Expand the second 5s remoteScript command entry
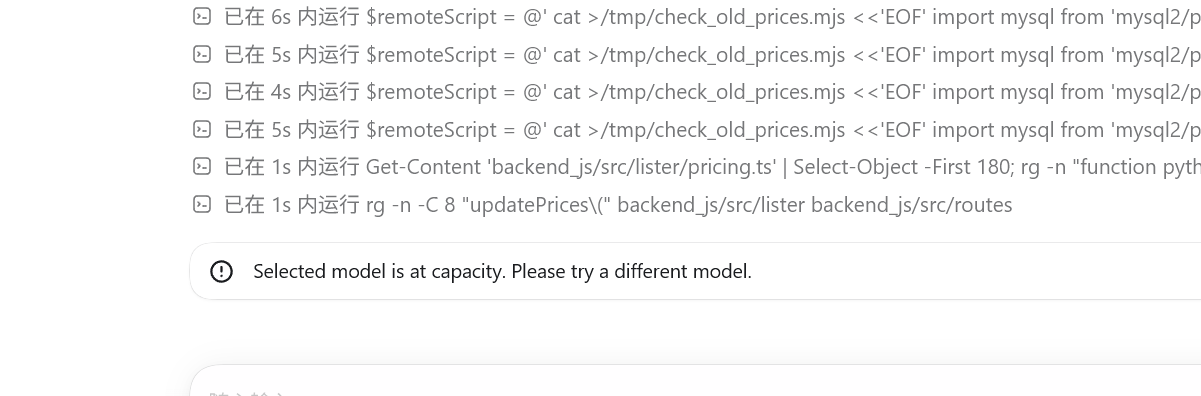This screenshot has height=396, width=1201. click(696, 129)
